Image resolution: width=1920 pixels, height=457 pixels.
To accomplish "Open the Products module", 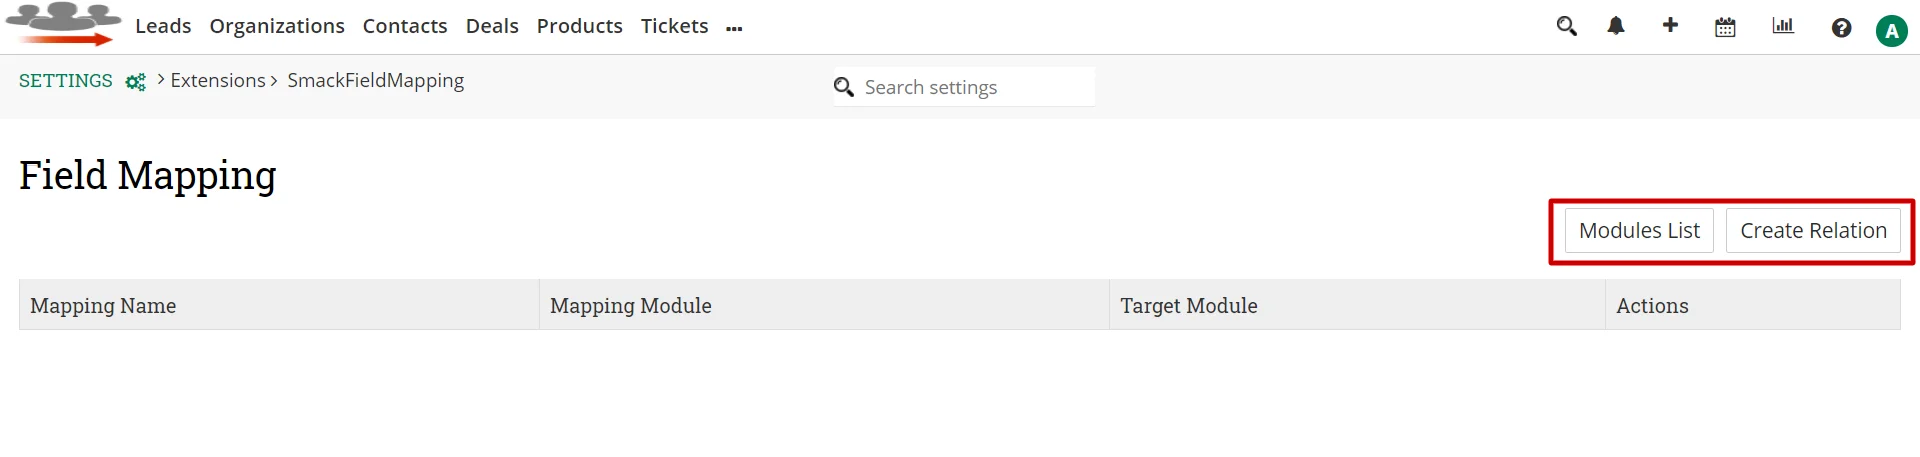I will (579, 26).
